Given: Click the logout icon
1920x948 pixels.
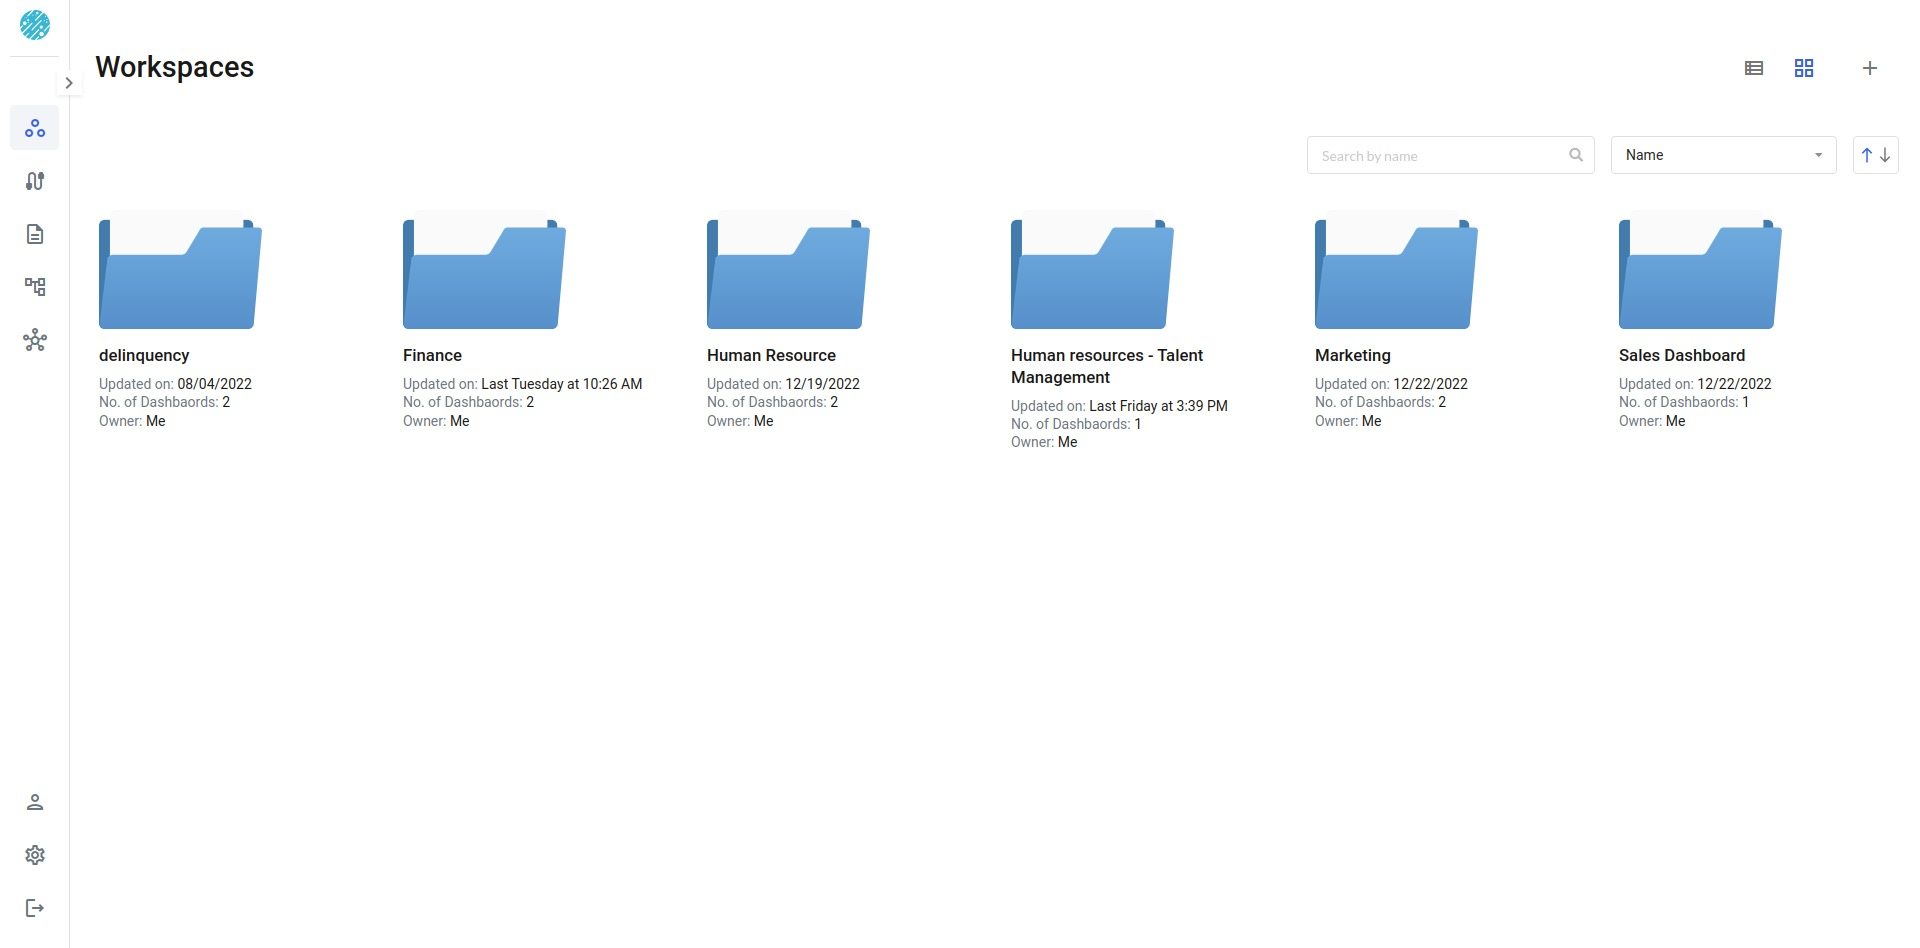Looking at the screenshot, I should (35, 908).
